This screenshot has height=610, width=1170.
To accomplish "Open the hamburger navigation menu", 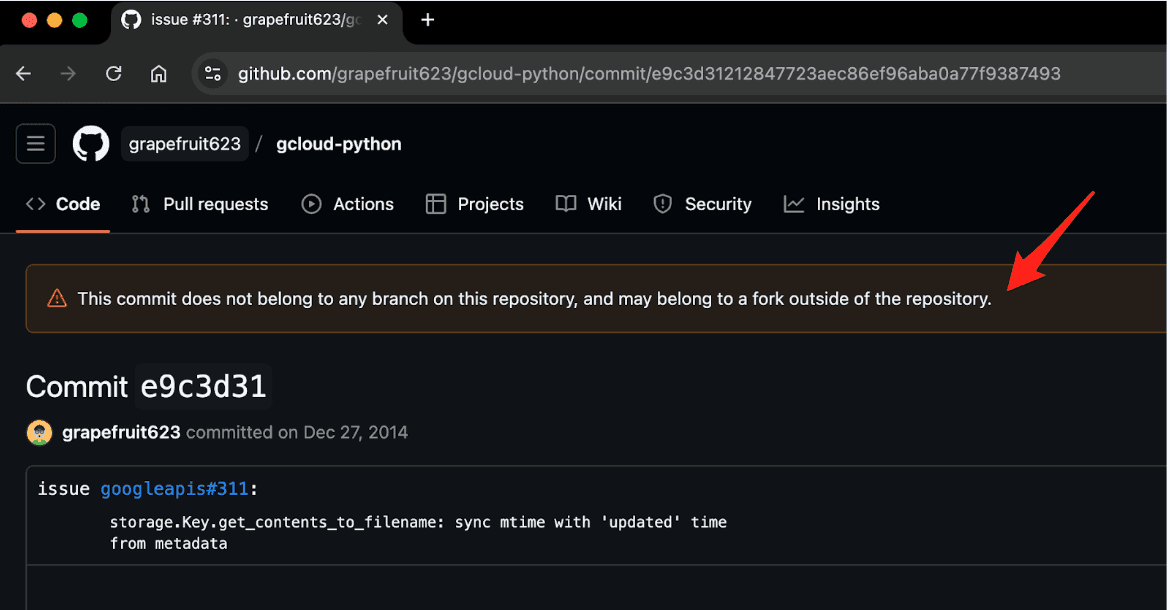I will [x=35, y=144].
